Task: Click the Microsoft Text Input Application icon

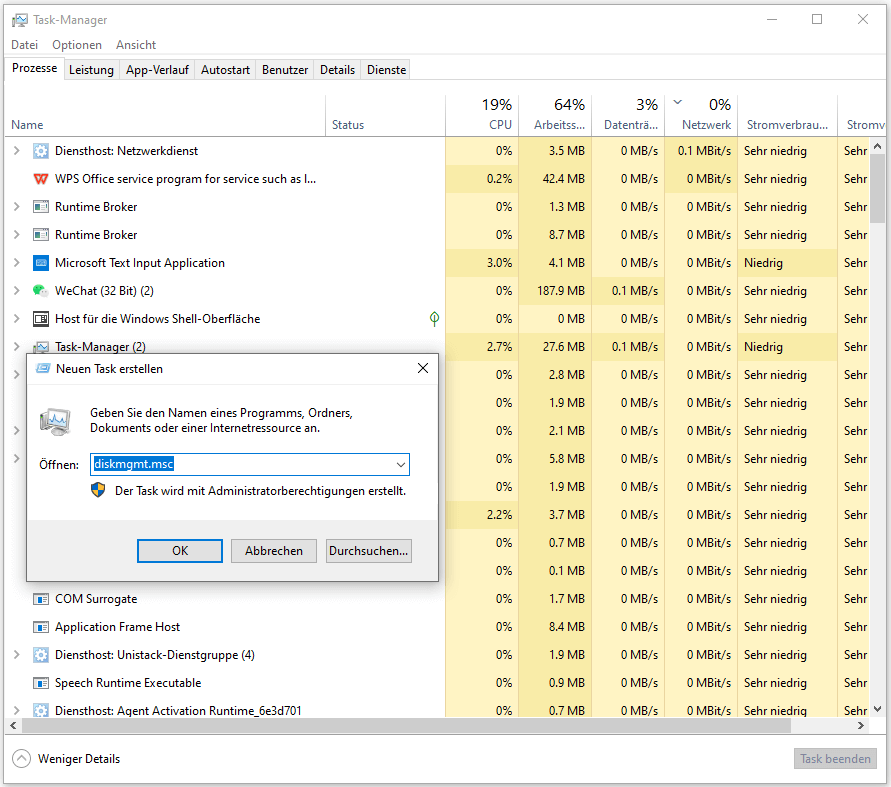Action: pos(41,262)
